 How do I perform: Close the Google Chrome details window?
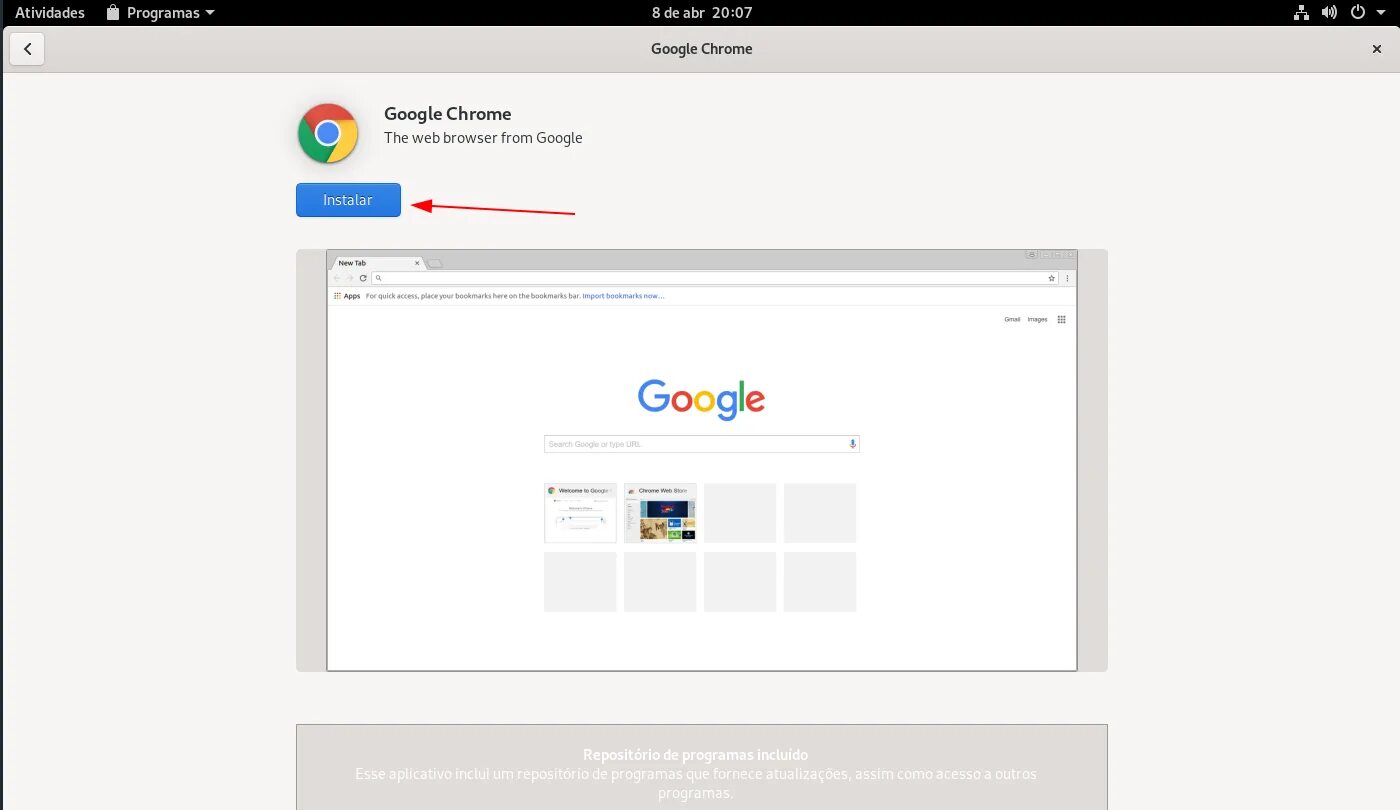1376,49
